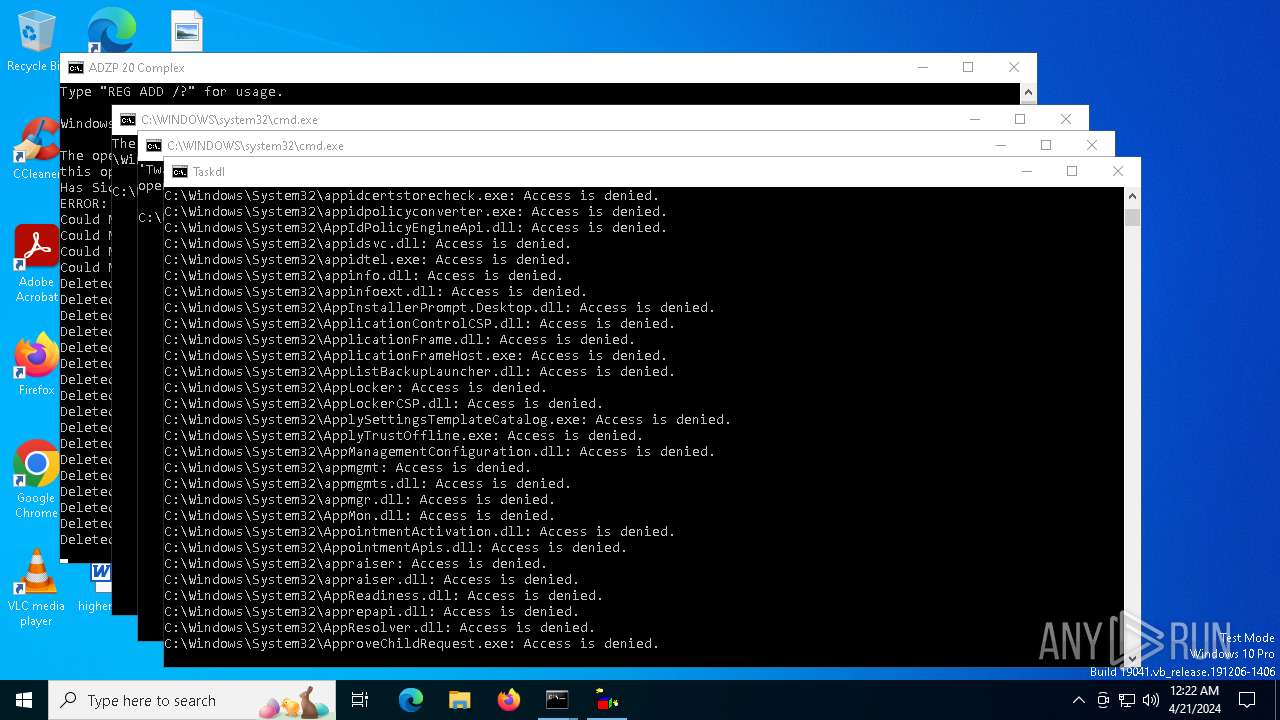Screen dimensions: 1280x720
Task: Show hidden system tray icons
Action: click(1078, 700)
